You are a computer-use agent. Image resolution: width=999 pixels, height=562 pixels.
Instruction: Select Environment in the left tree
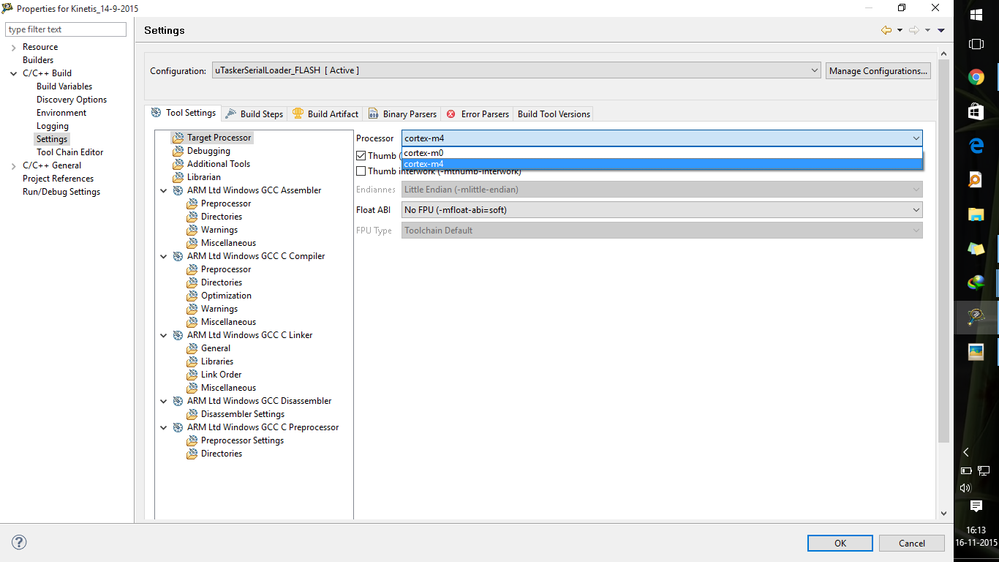pyautogui.click(x=61, y=113)
